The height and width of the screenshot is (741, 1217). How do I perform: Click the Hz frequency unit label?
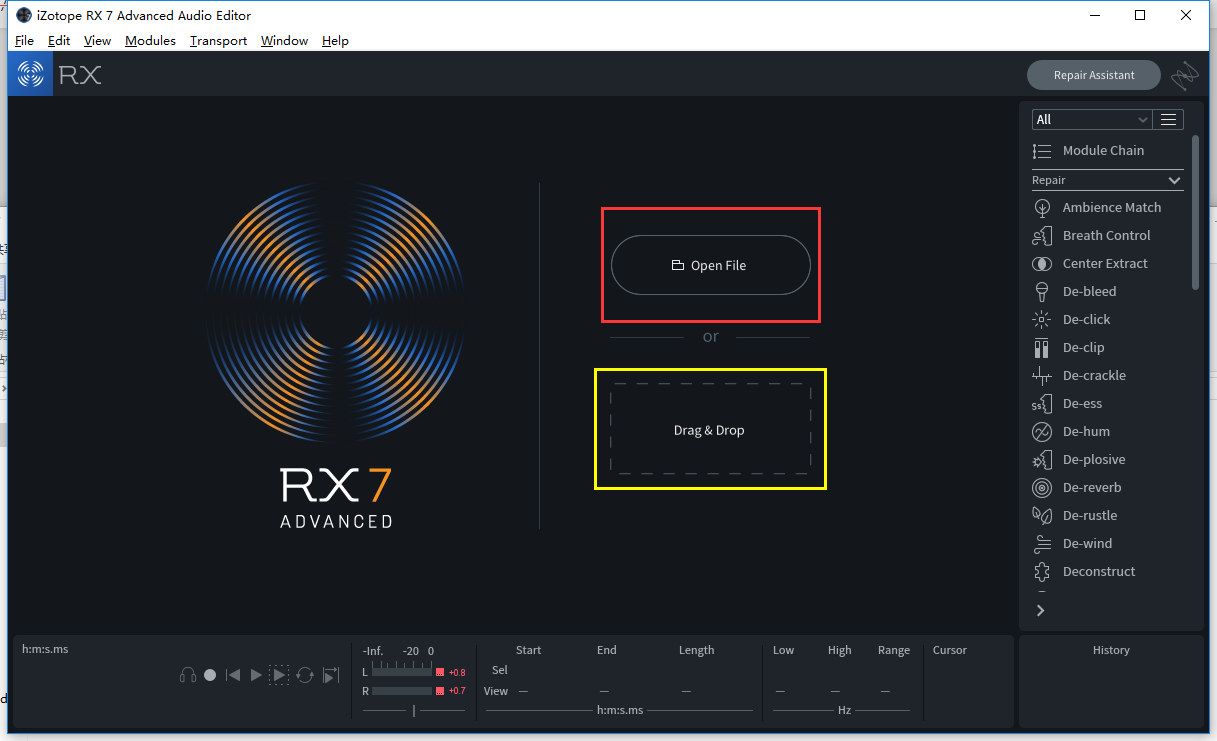(x=844, y=710)
